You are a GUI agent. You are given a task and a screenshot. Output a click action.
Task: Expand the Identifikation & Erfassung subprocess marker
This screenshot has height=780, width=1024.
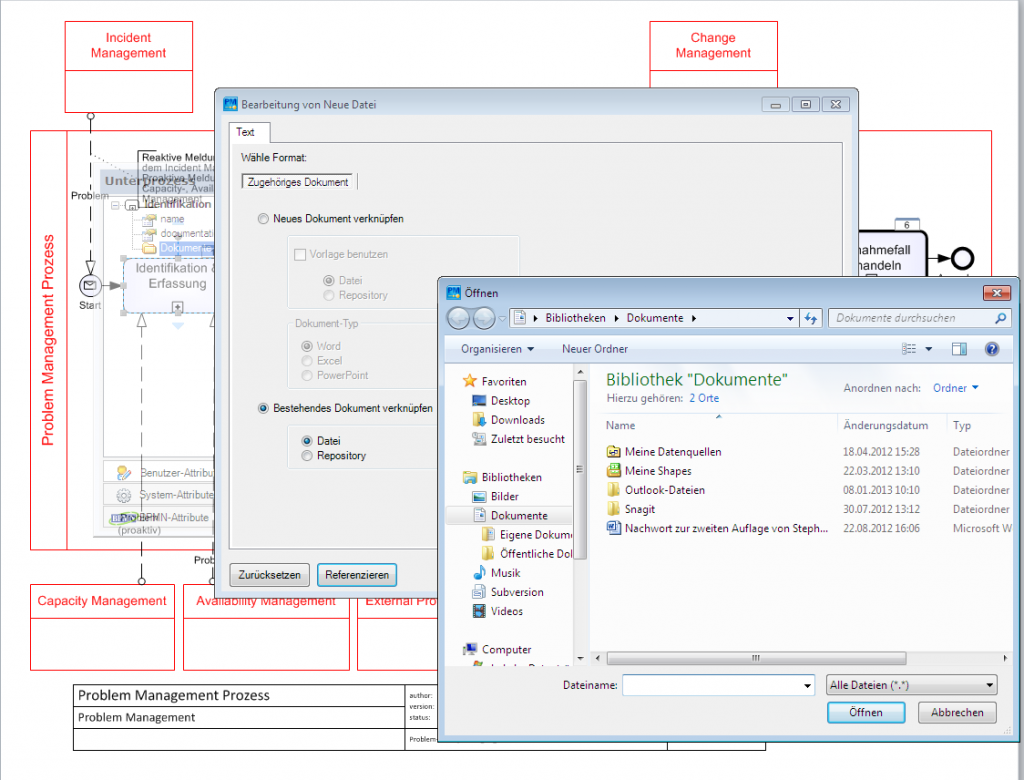[x=177, y=306]
